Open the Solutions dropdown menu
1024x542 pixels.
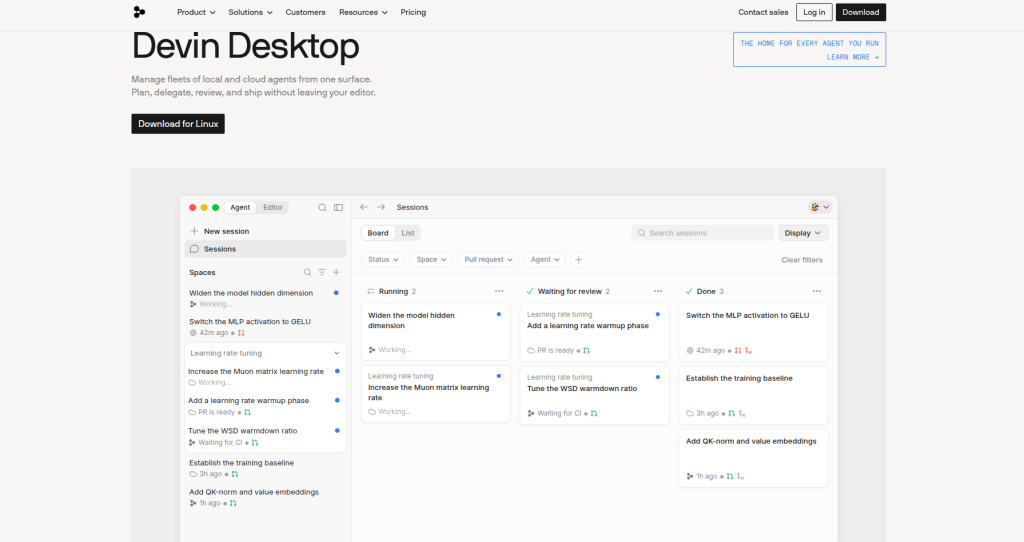(x=250, y=12)
